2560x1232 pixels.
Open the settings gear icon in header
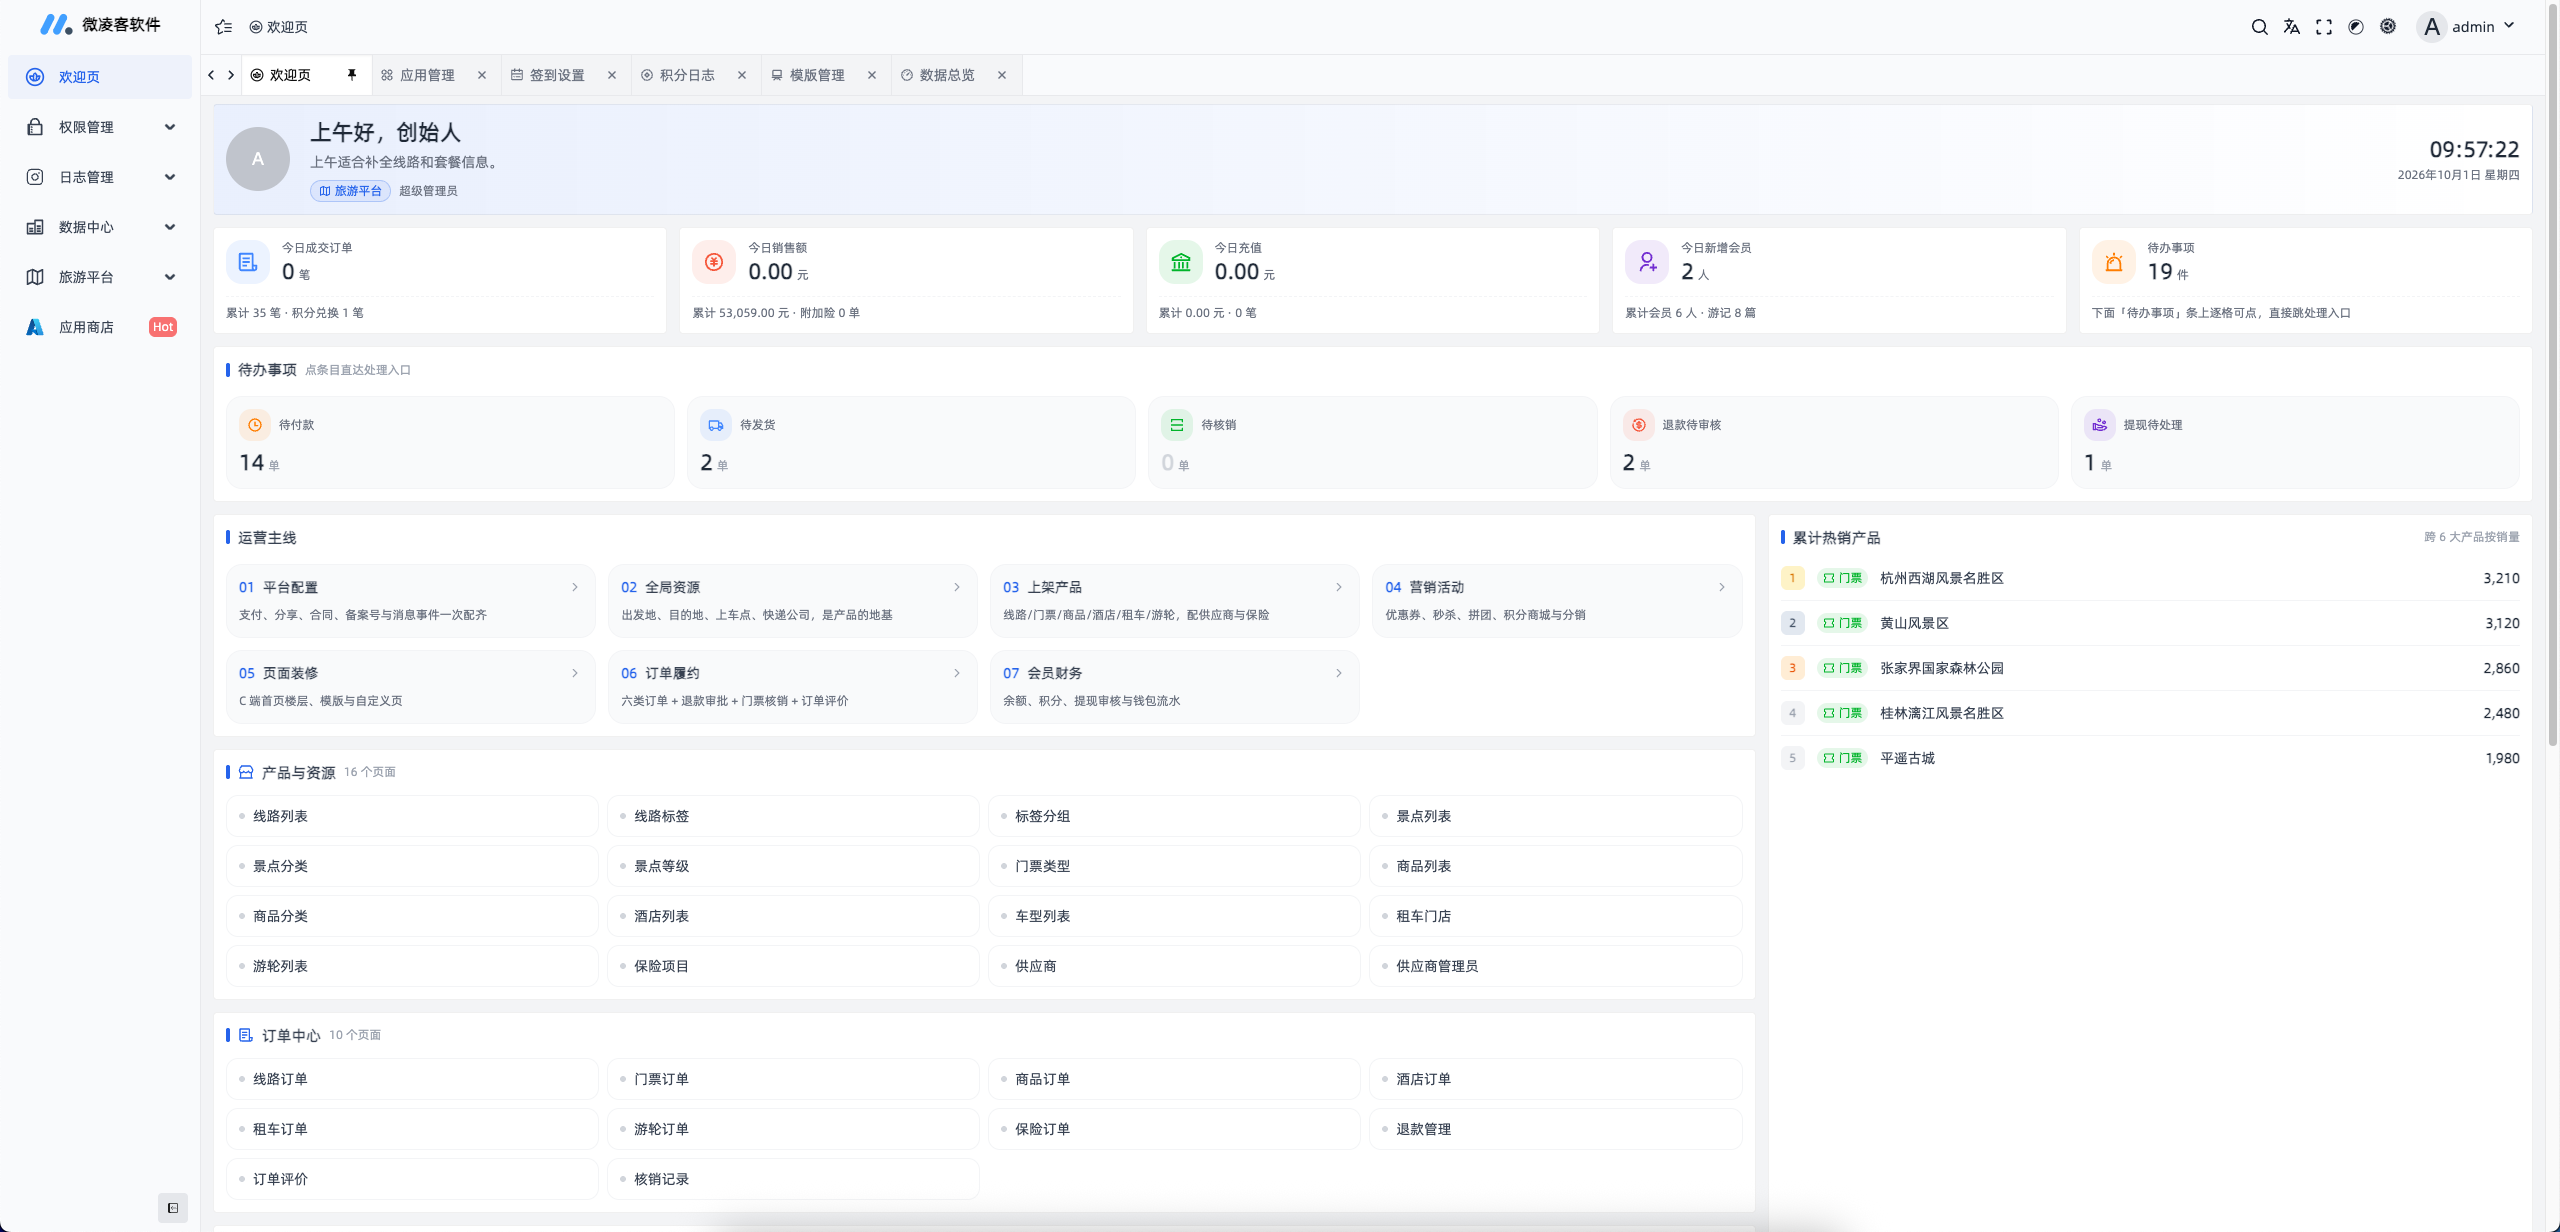(x=2388, y=27)
